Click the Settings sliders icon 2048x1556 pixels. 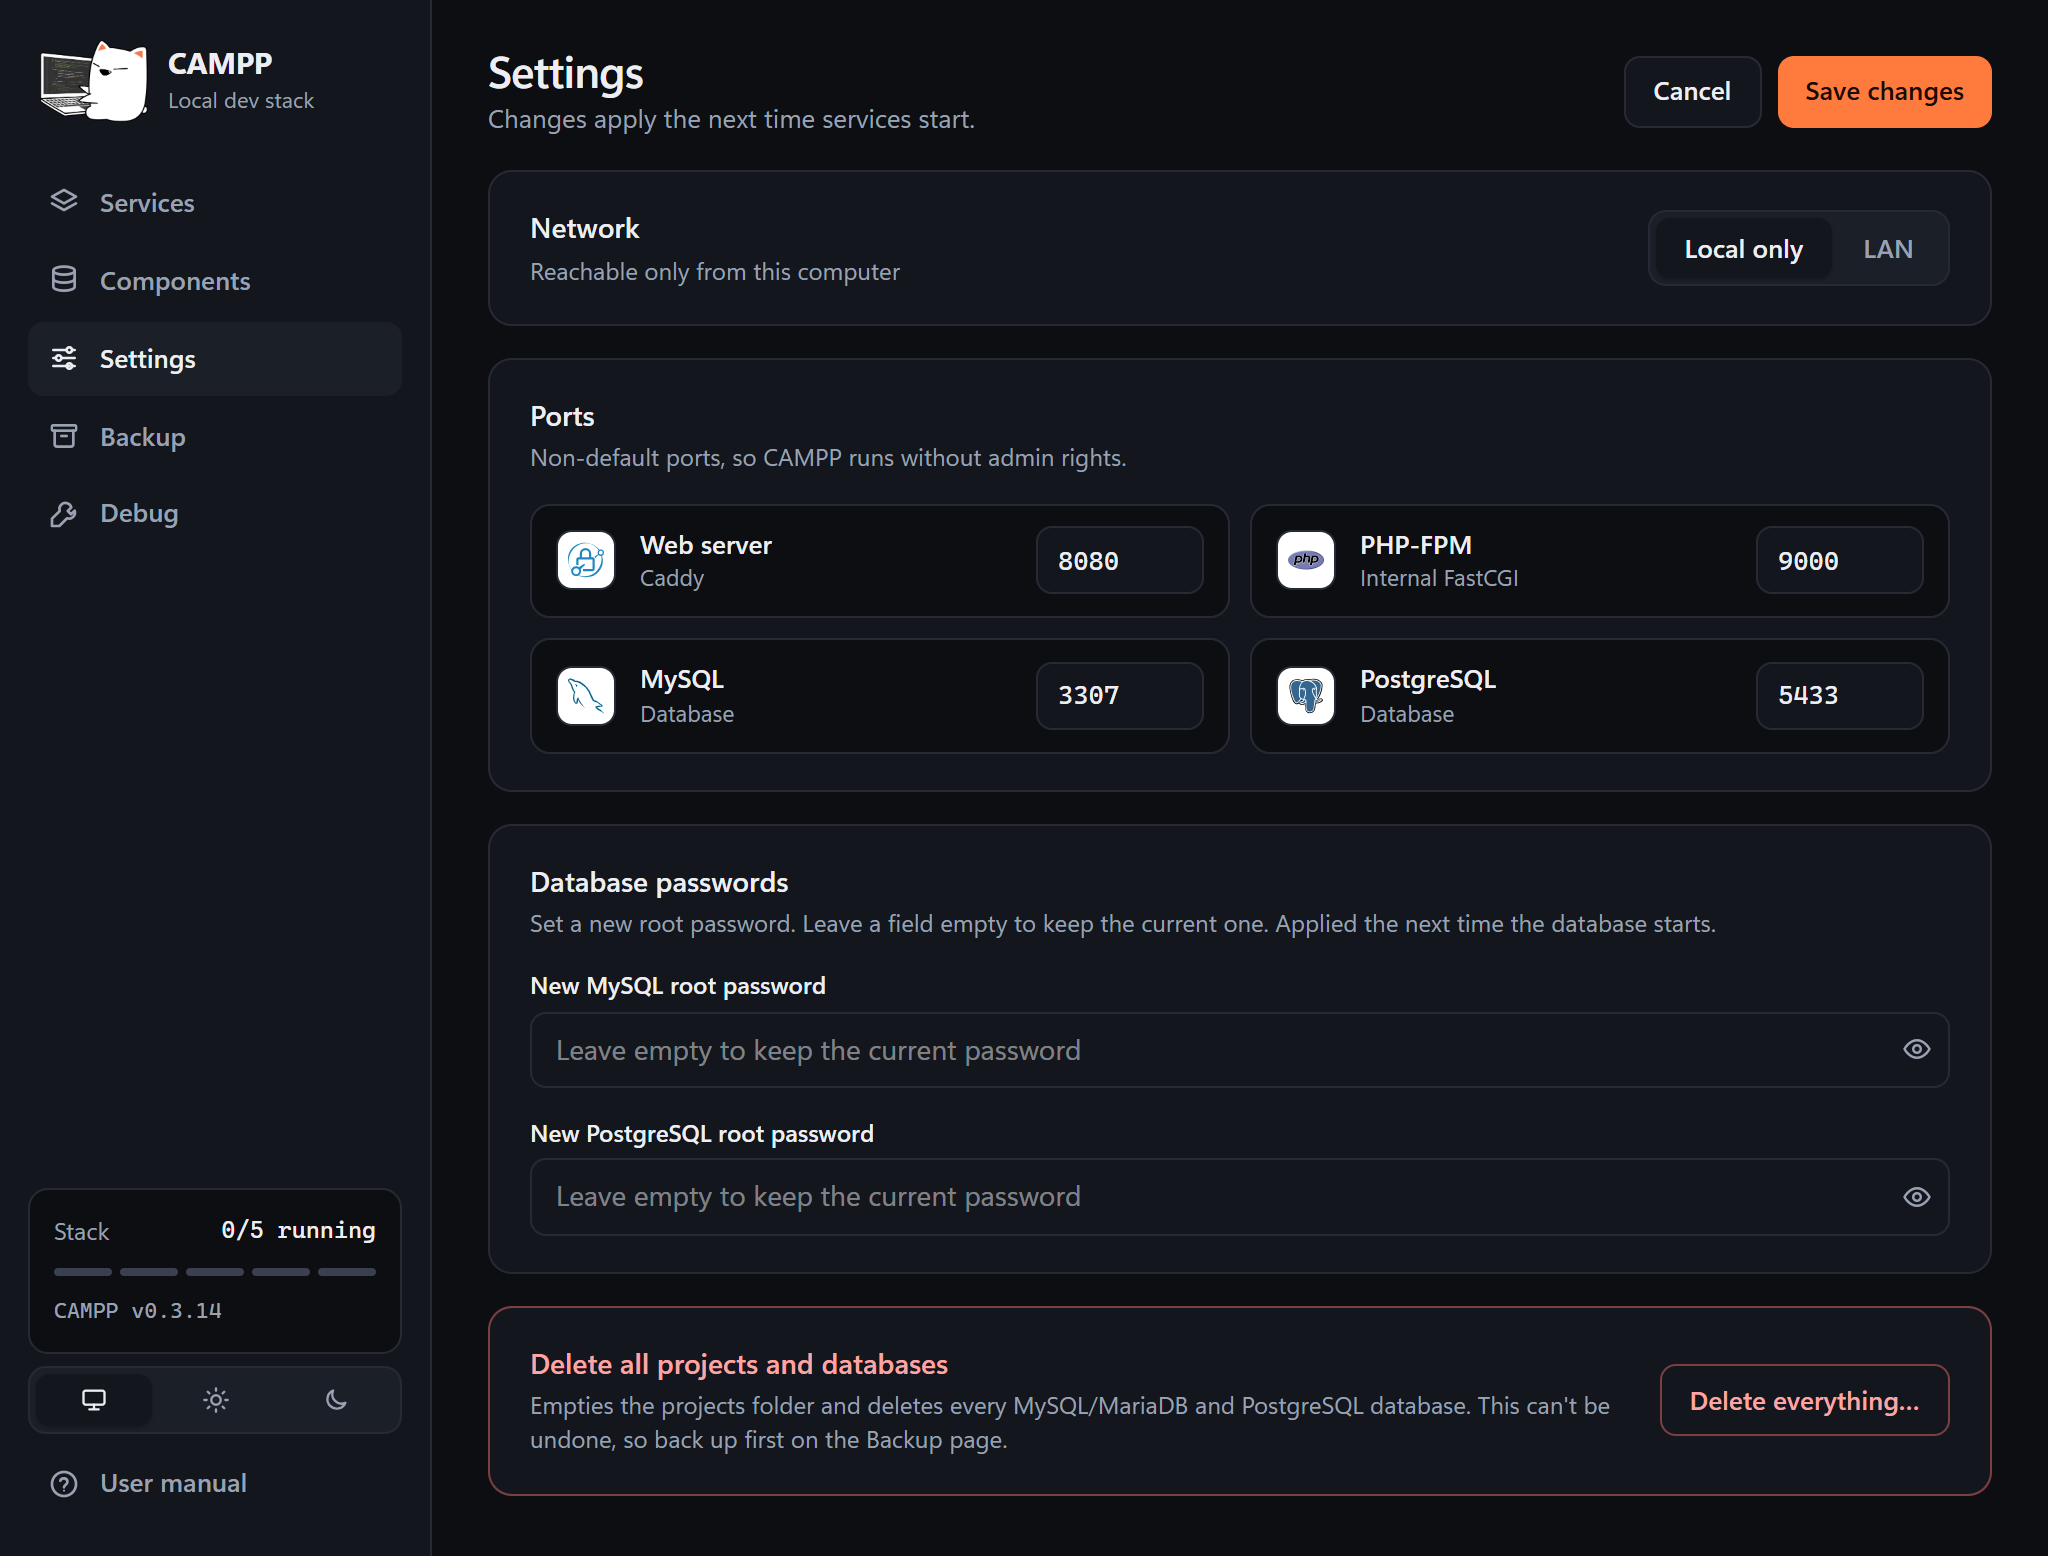(64, 358)
